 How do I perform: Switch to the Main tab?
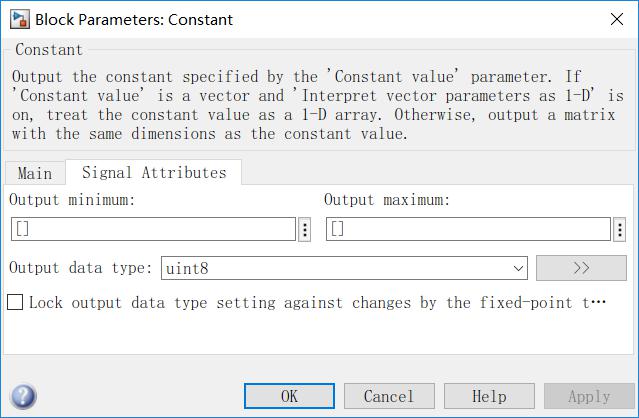click(35, 173)
